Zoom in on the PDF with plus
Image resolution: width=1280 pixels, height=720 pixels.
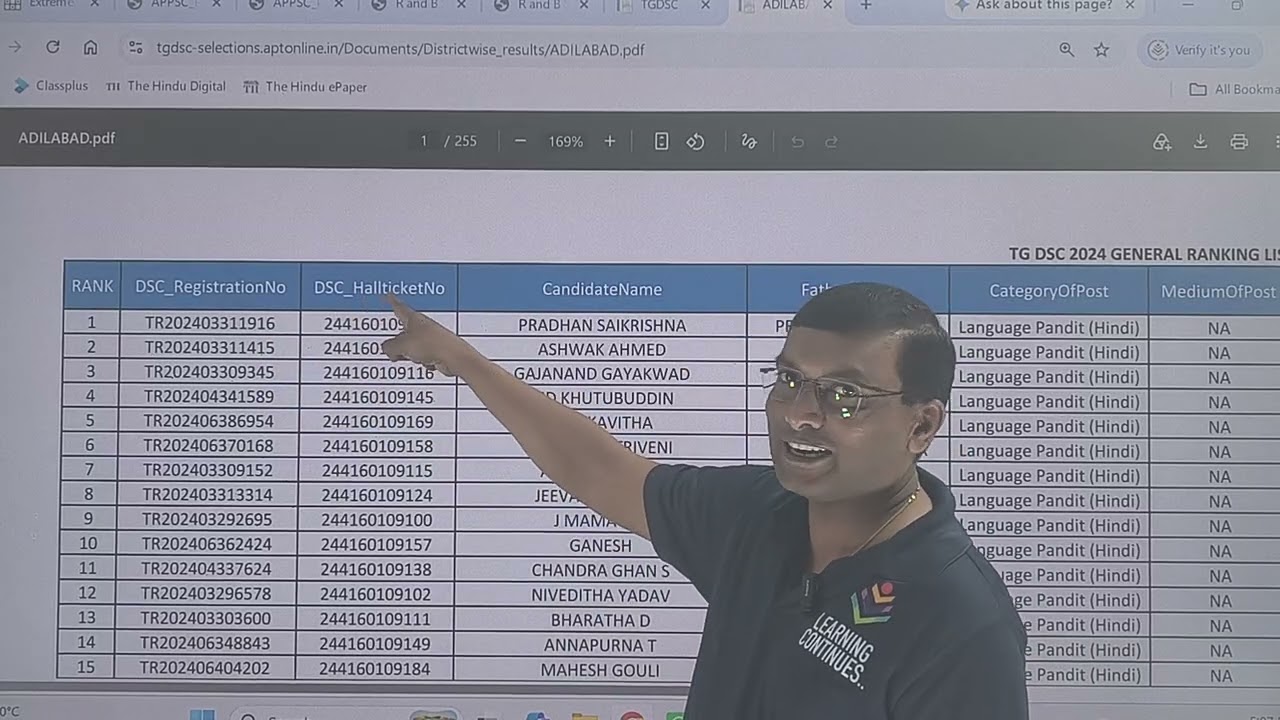[x=610, y=141]
